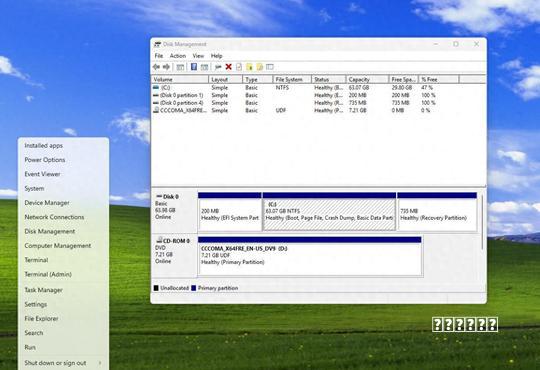The height and width of the screenshot is (370, 540).
Task: Click the blue Primary partition legend swatch
Action: [194, 288]
